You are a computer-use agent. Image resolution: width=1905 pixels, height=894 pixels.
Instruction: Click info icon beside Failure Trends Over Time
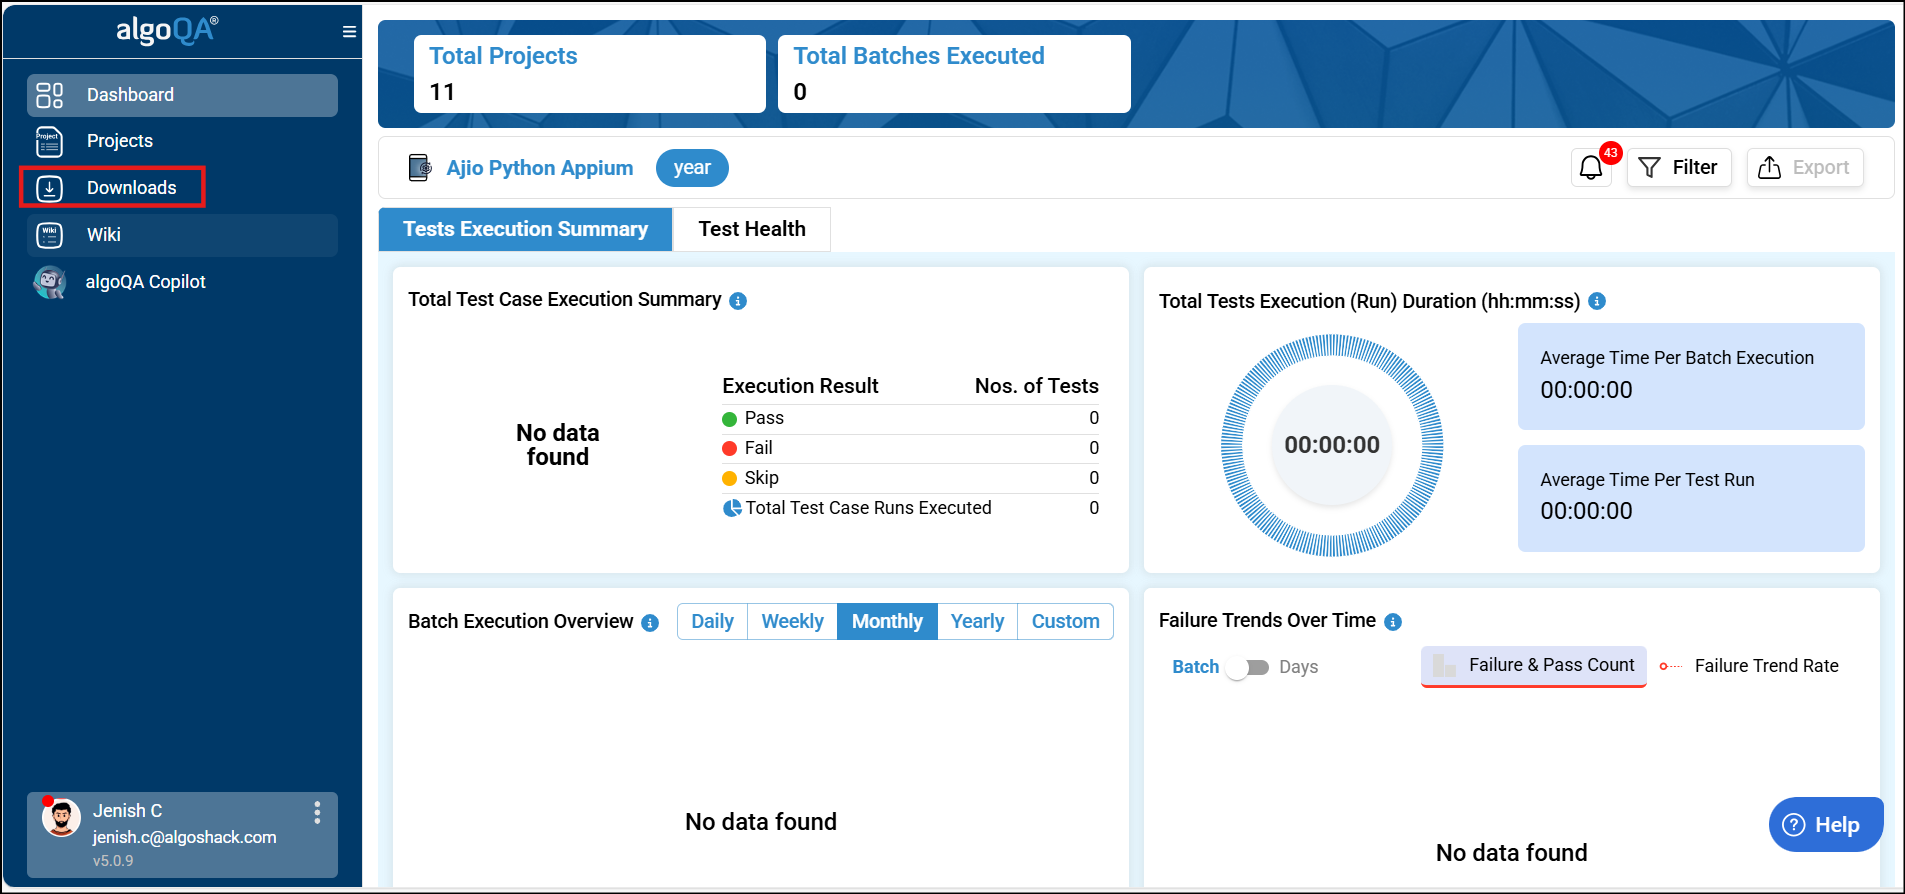point(1393,622)
